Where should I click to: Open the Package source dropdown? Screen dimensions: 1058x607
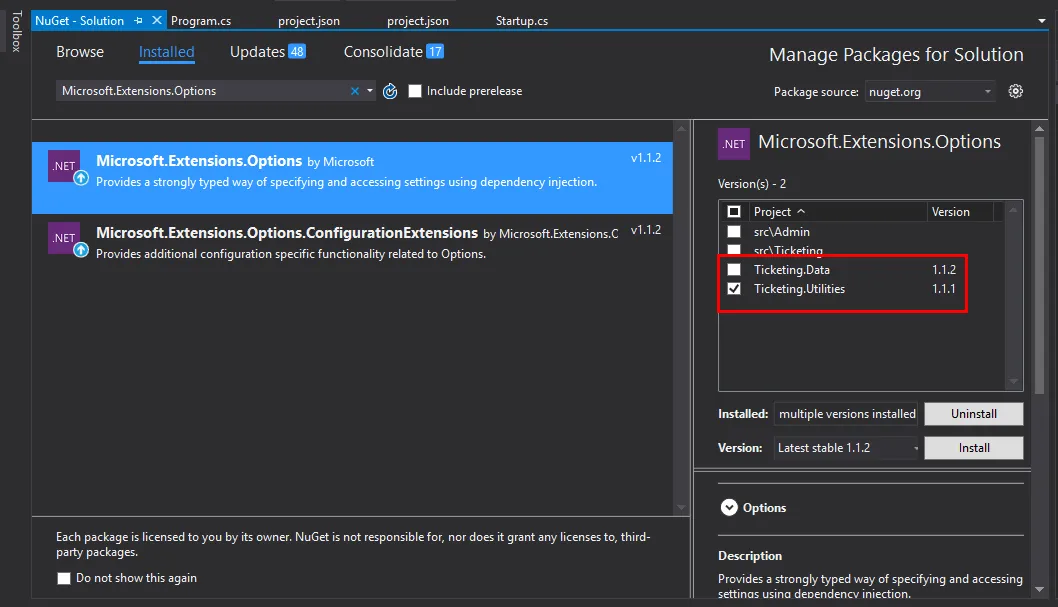(x=930, y=91)
